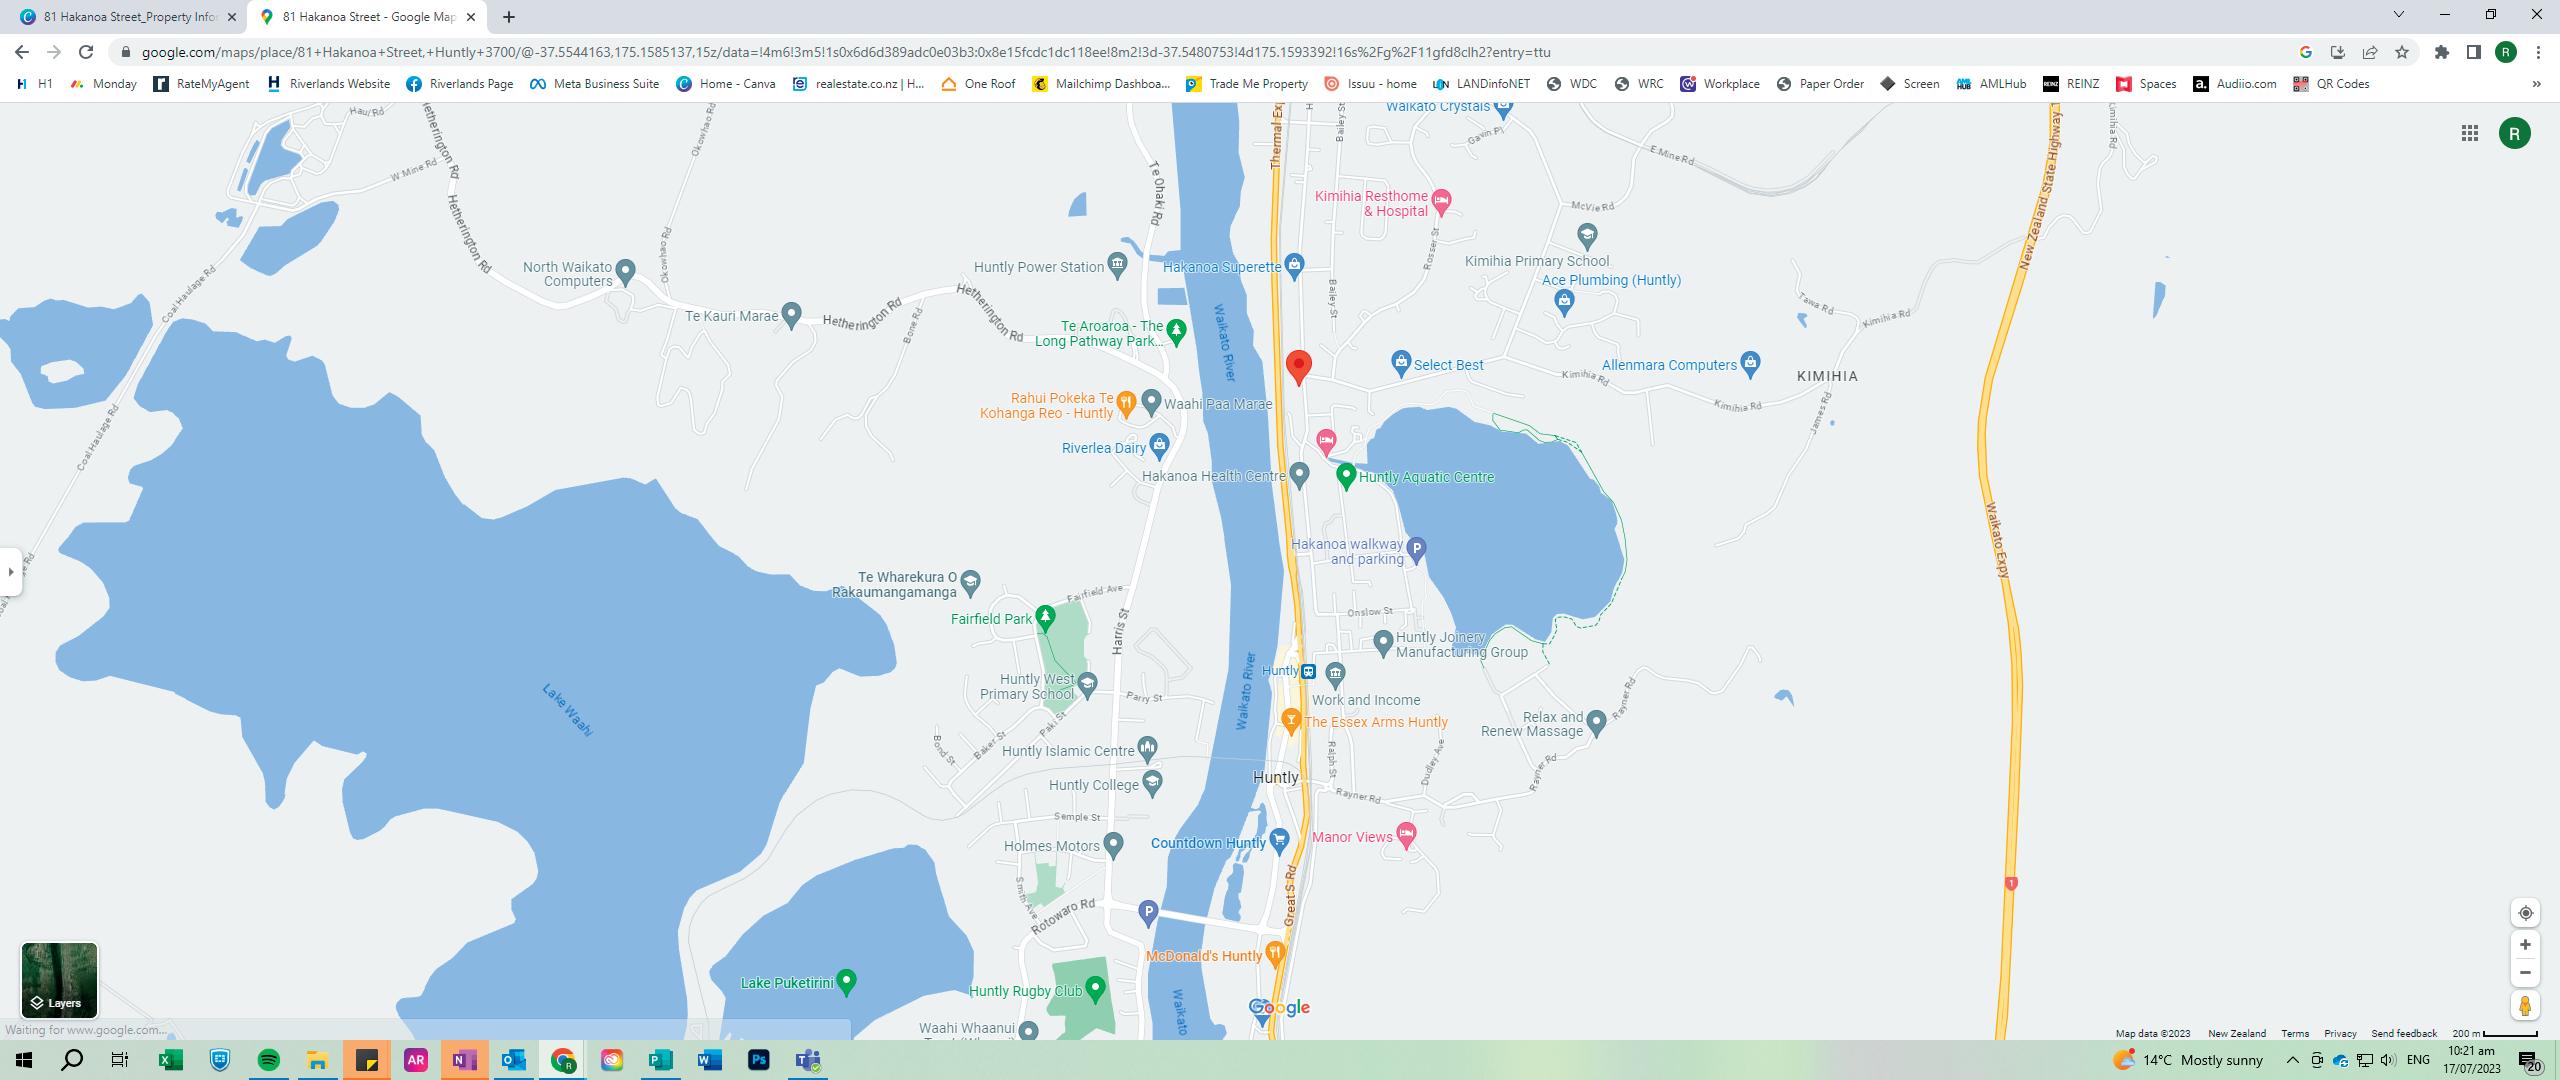
Task: Expand the collapsed side panel arrow
Action: [x=11, y=572]
